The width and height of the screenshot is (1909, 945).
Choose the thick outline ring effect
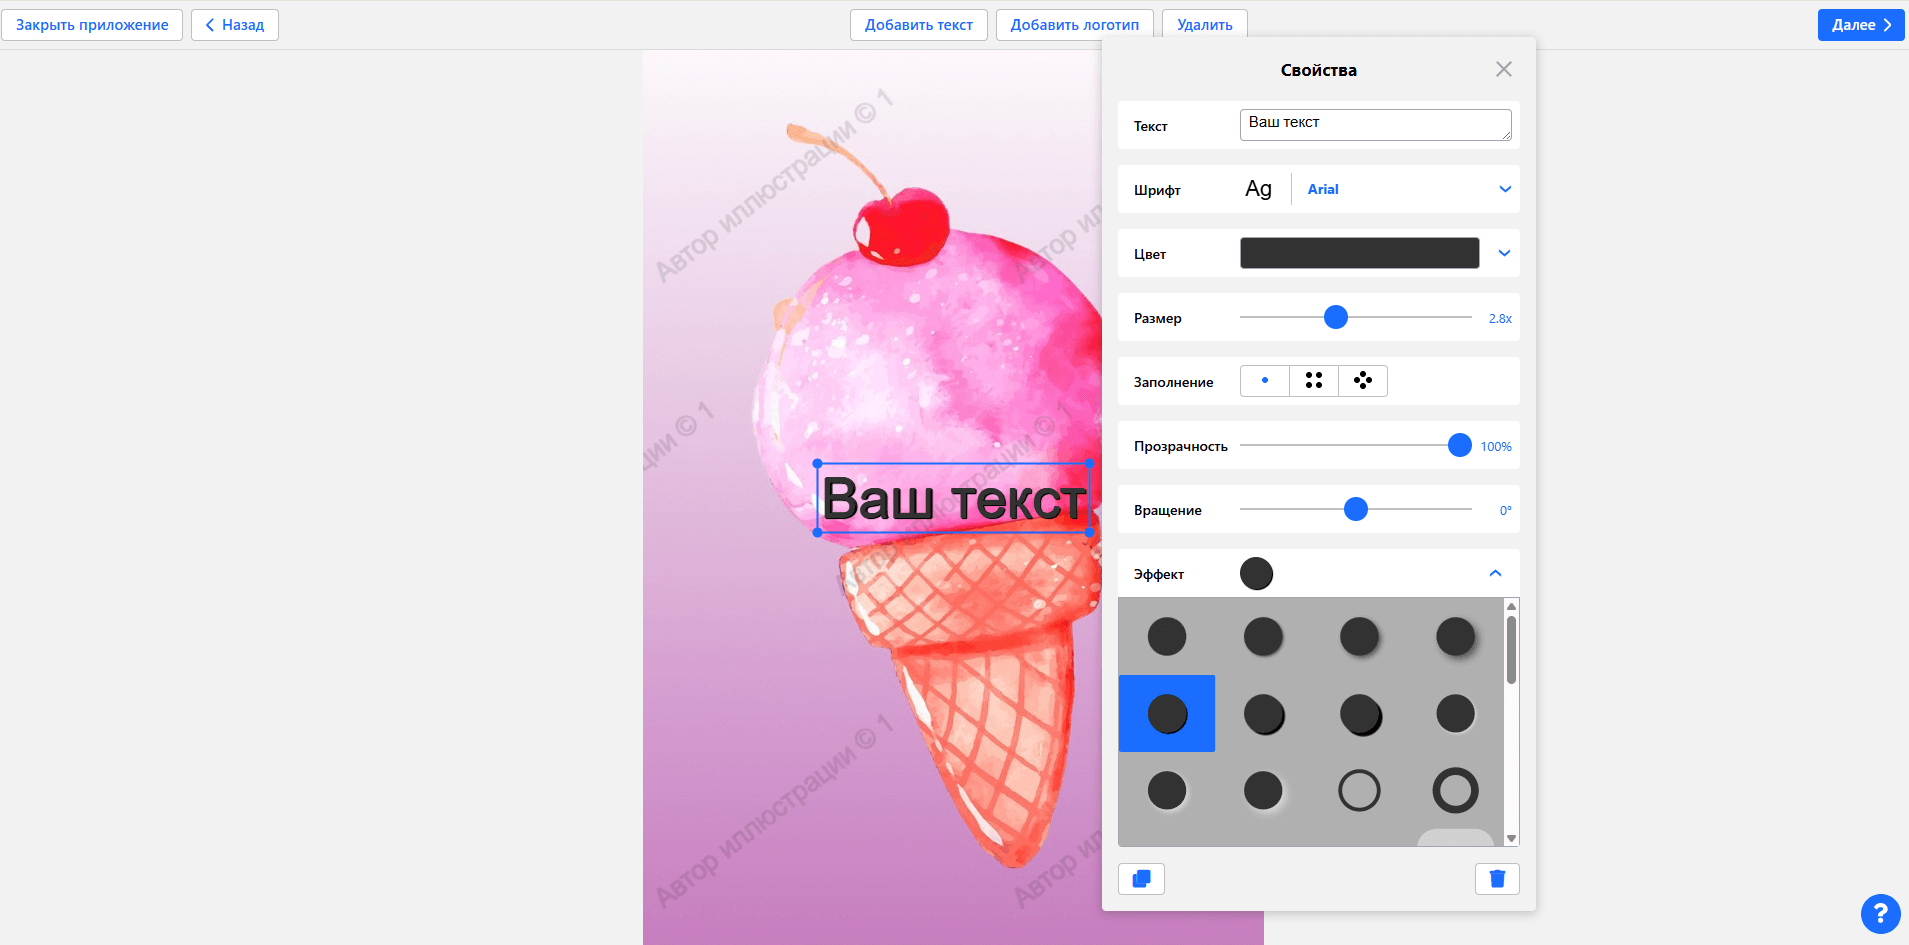pyautogui.click(x=1455, y=791)
